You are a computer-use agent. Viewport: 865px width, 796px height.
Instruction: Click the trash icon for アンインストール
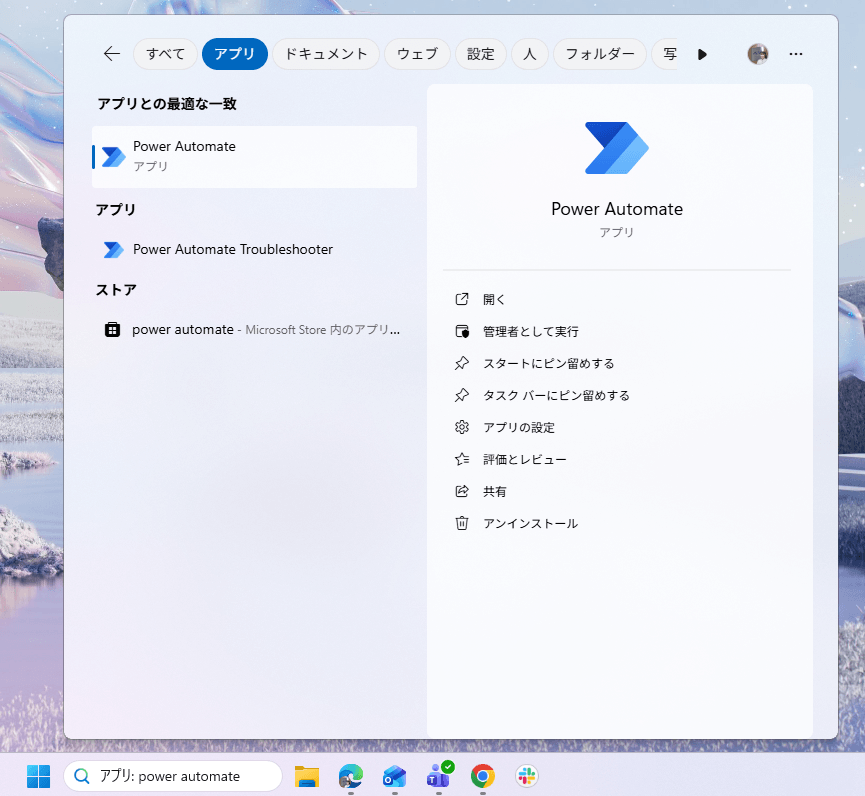tap(462, 523)
